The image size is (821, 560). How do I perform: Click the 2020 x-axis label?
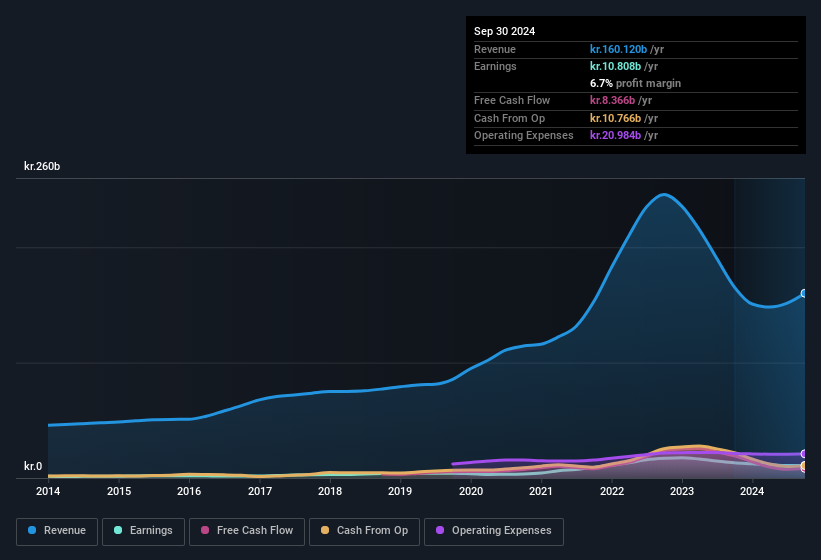tap(471, 491)
